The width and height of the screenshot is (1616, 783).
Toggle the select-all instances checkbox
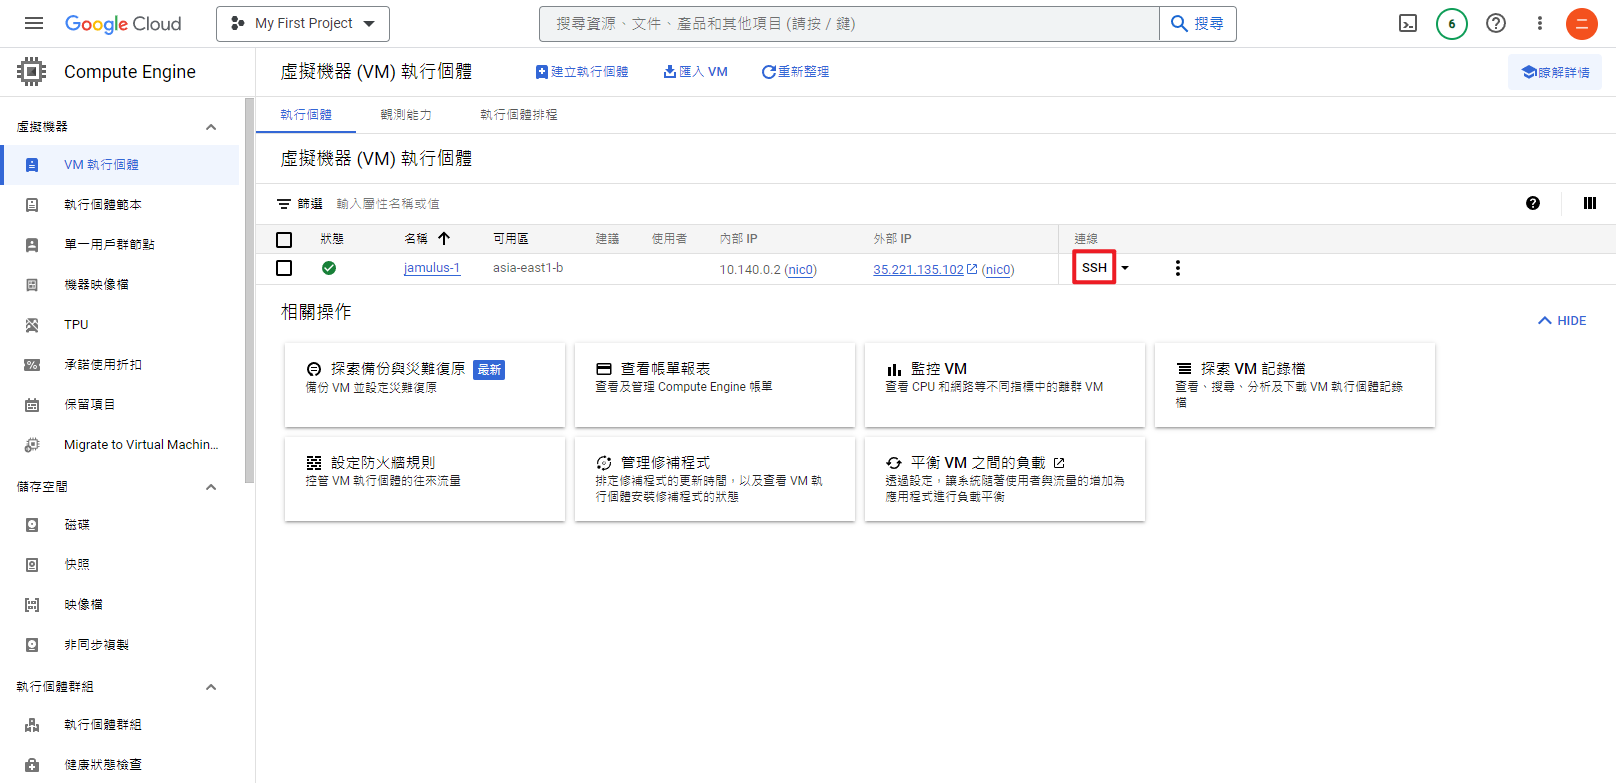pyautogui.click(x=284, y=240)
